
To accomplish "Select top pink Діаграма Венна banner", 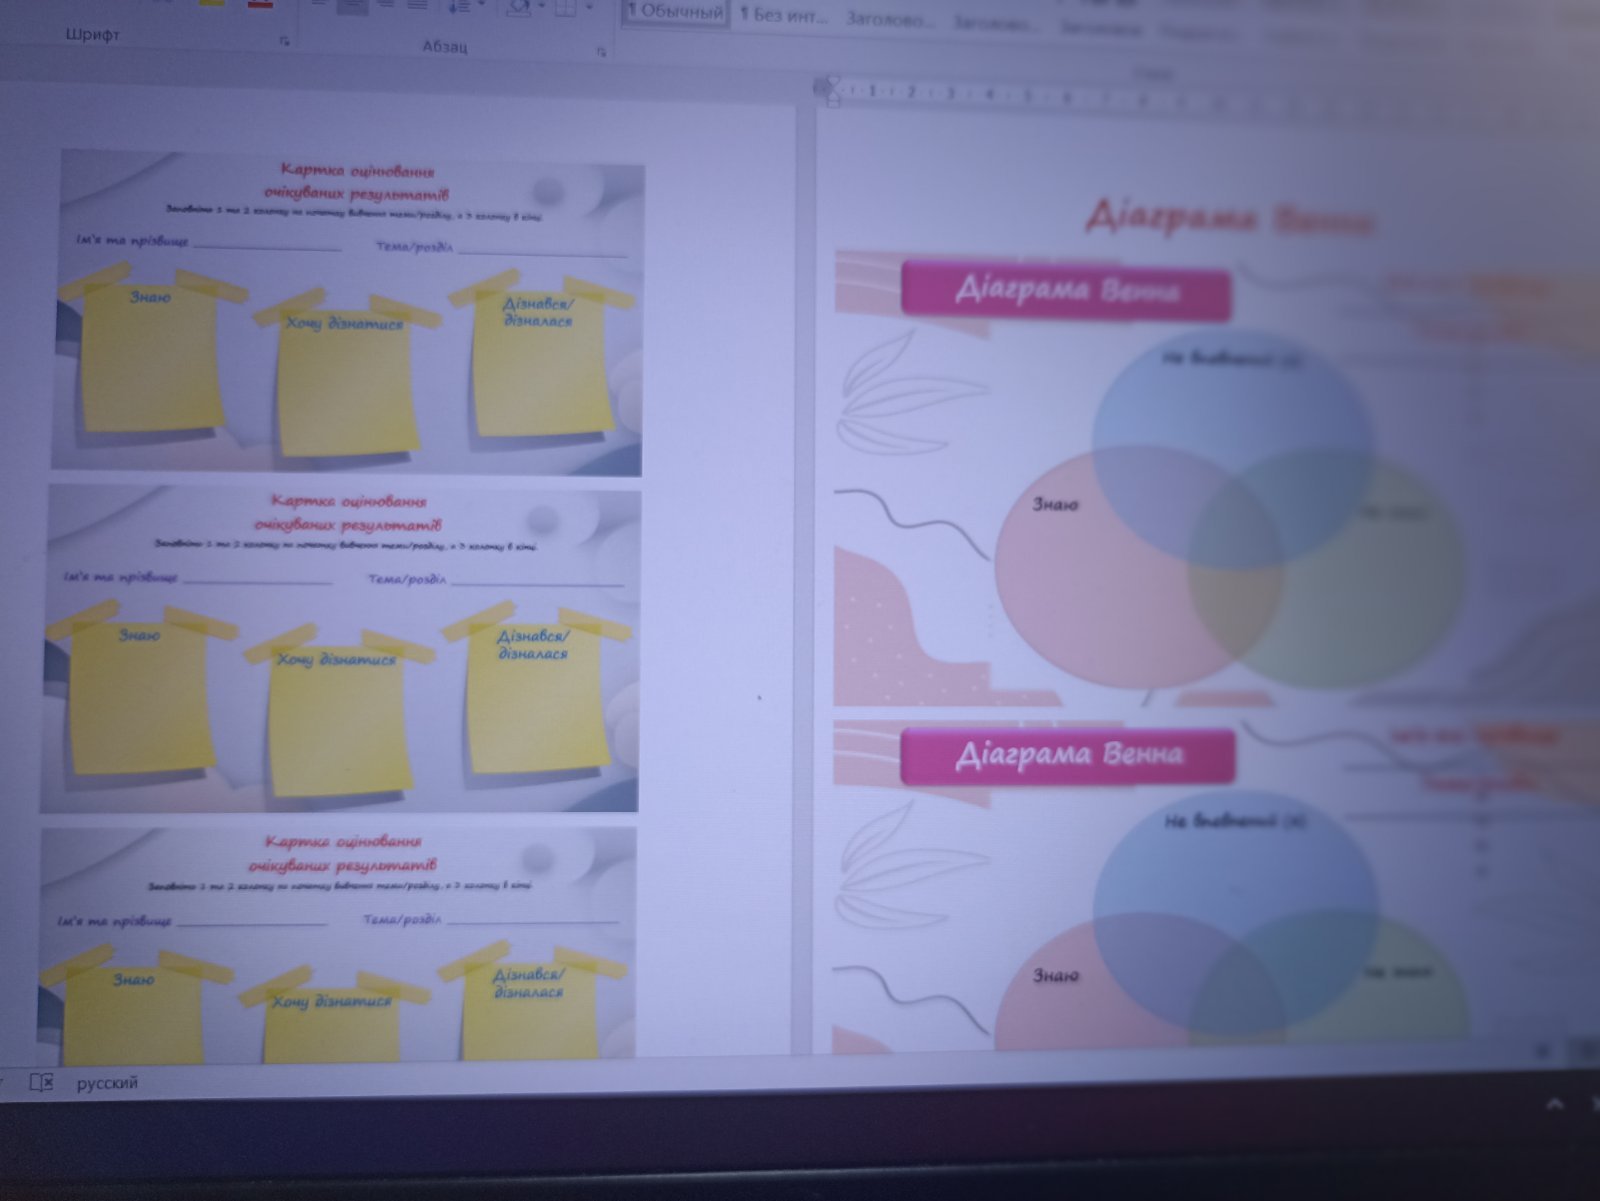I will click(1066, 291).
